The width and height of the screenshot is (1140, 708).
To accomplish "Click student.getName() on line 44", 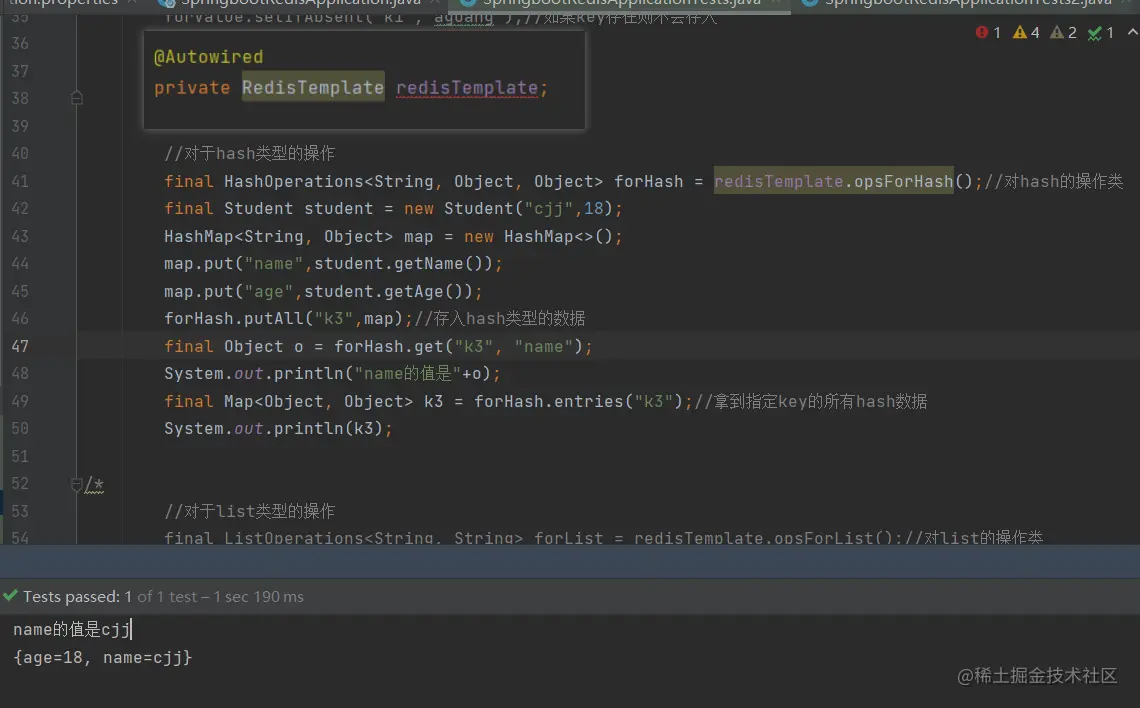I will [x=404, y=264].
